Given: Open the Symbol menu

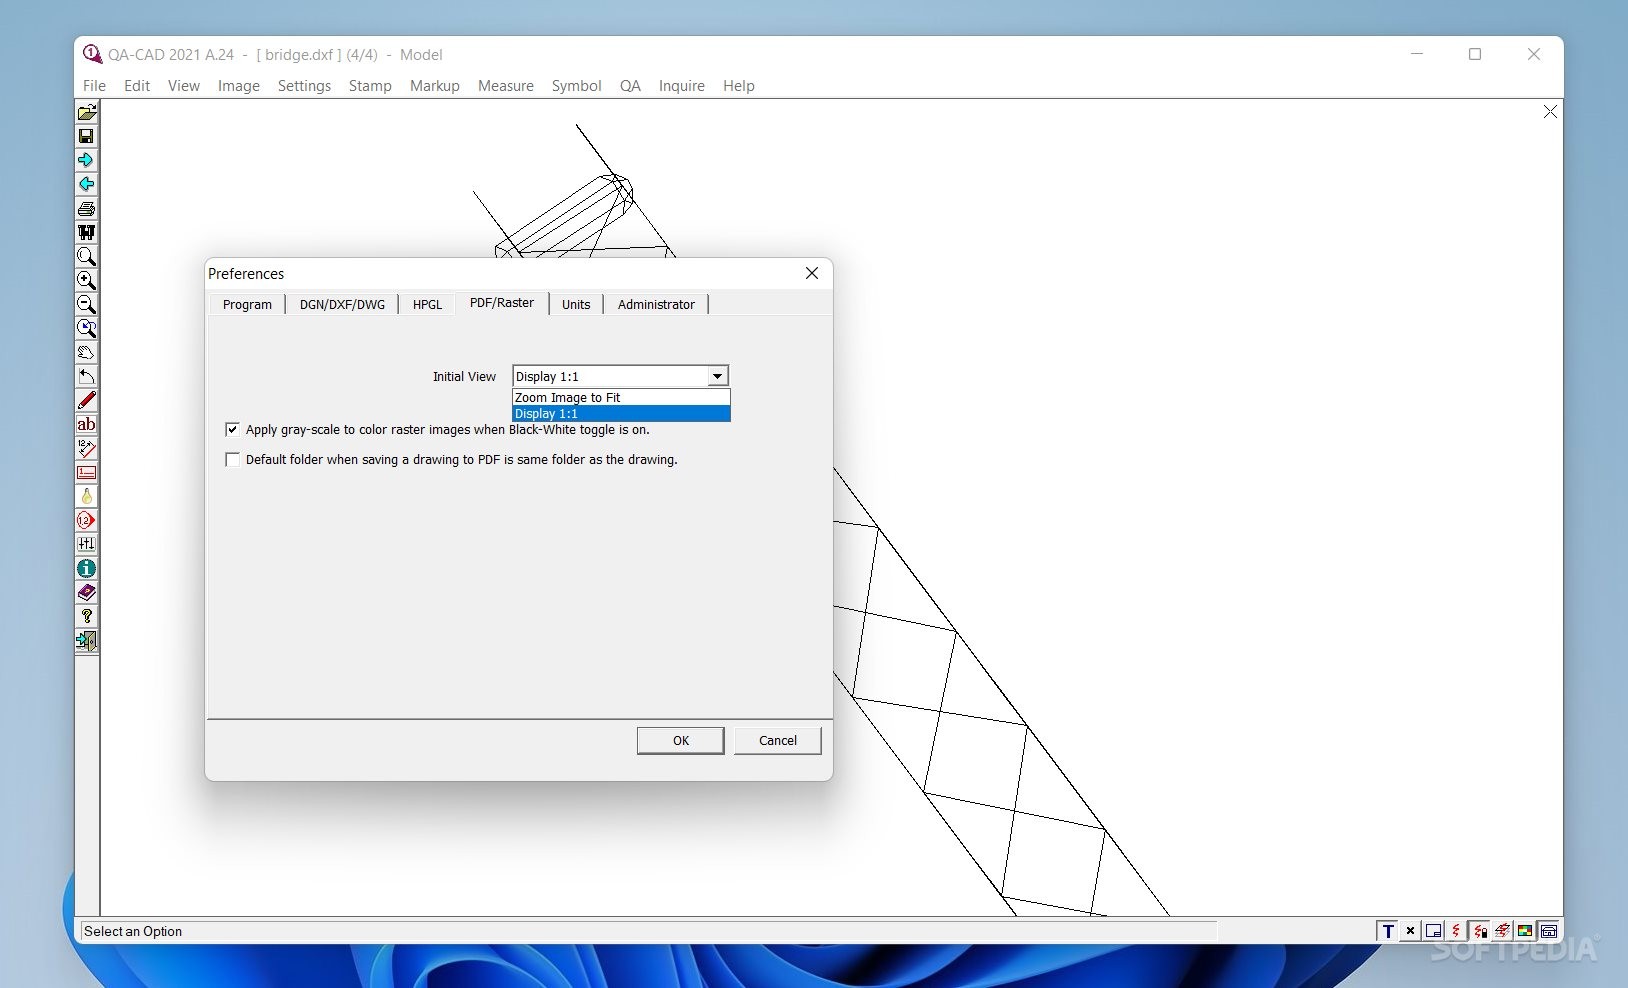Looking at the screenshot, I should click(577, 86).
